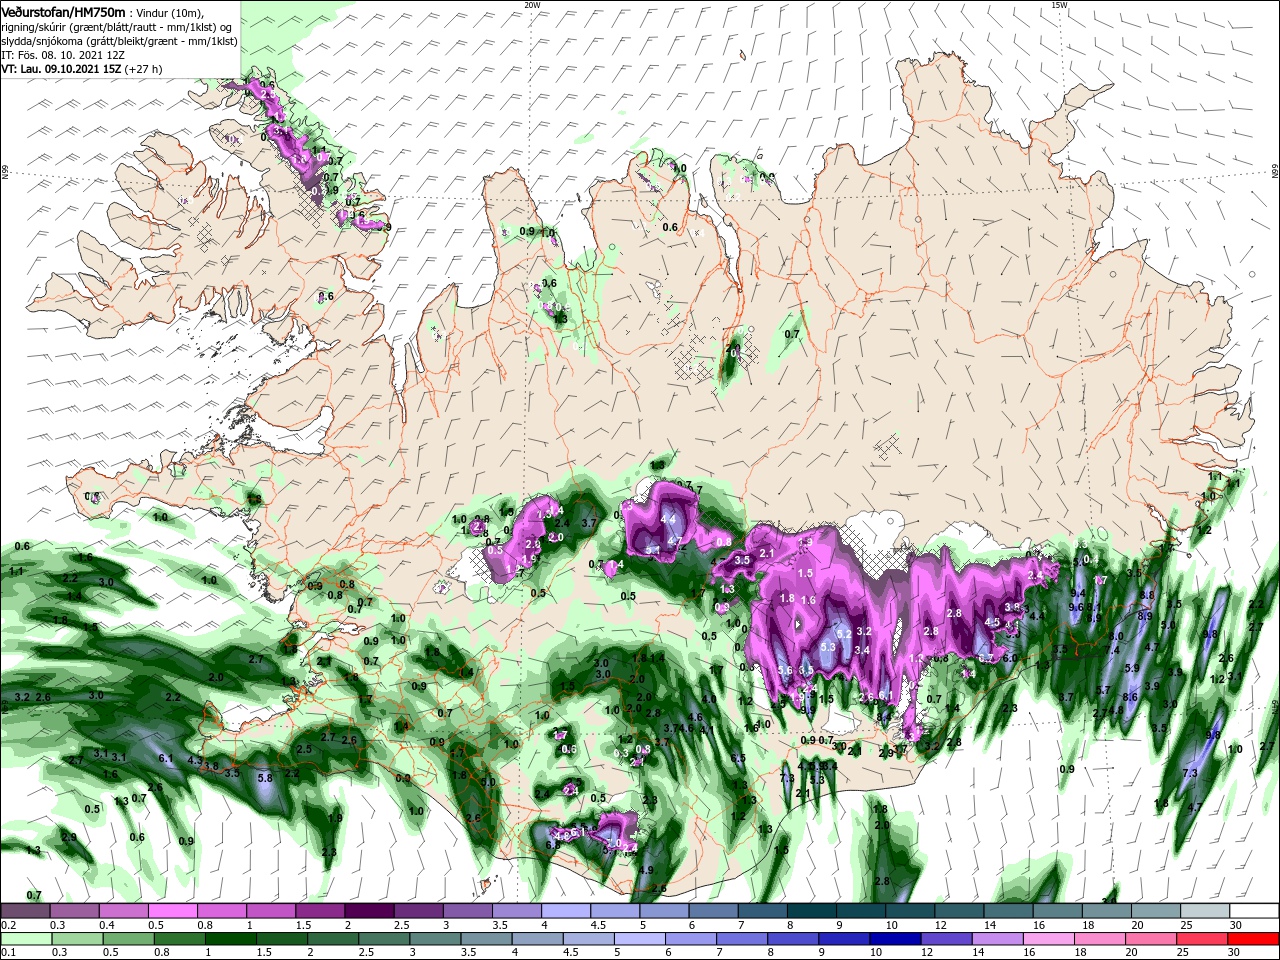Click the light pink 16–18 rain legend swatch
The image size is (1280, 960).
click(1047, 939)
